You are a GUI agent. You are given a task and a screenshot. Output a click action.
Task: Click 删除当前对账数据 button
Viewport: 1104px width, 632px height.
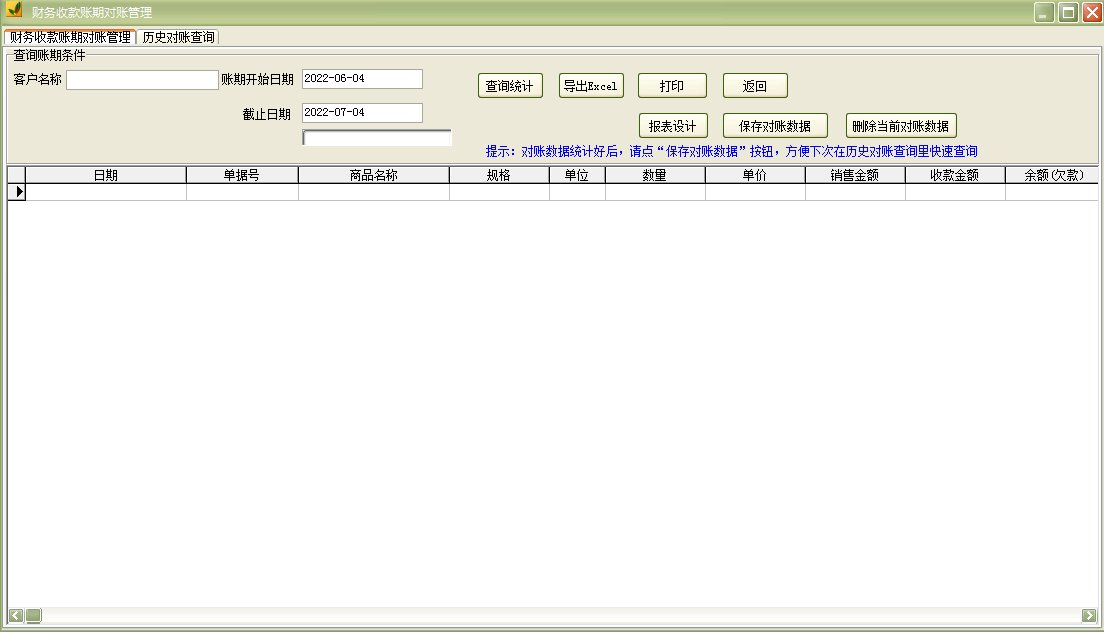point(901,126)
